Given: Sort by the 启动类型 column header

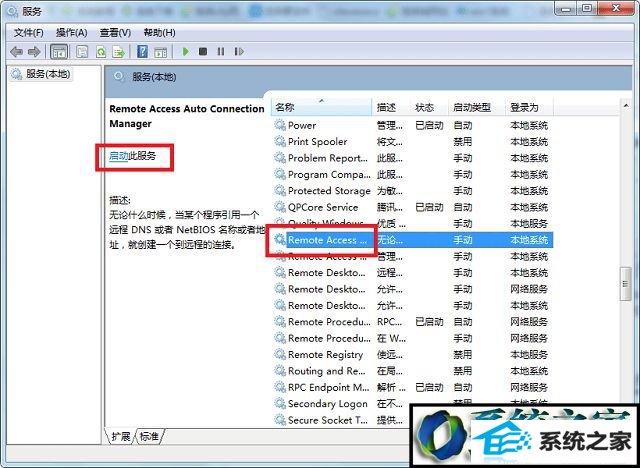Looking at the screenshot, I should point(477,107).
